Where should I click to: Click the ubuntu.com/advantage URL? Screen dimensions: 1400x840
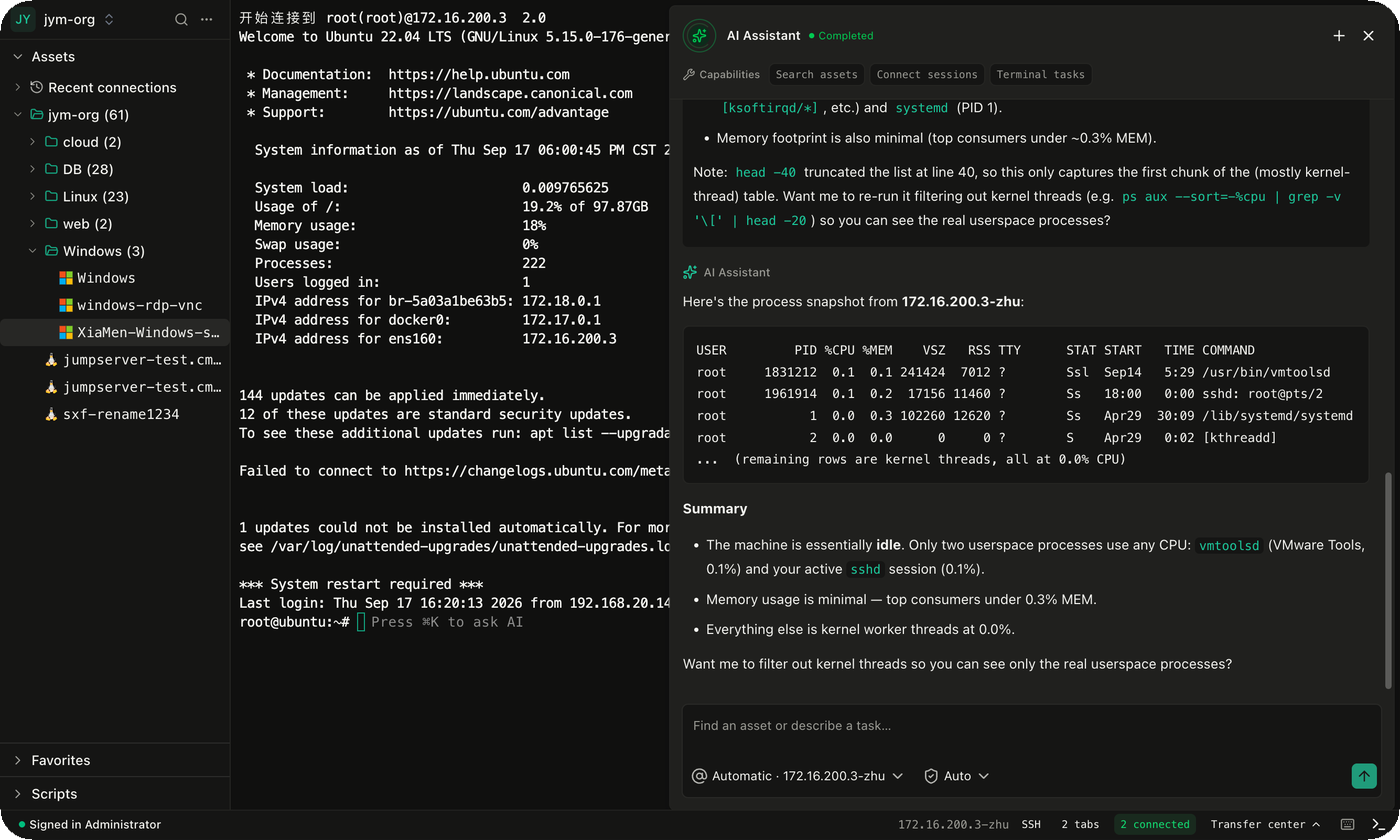pyautogui.click(x=498, y=112)
